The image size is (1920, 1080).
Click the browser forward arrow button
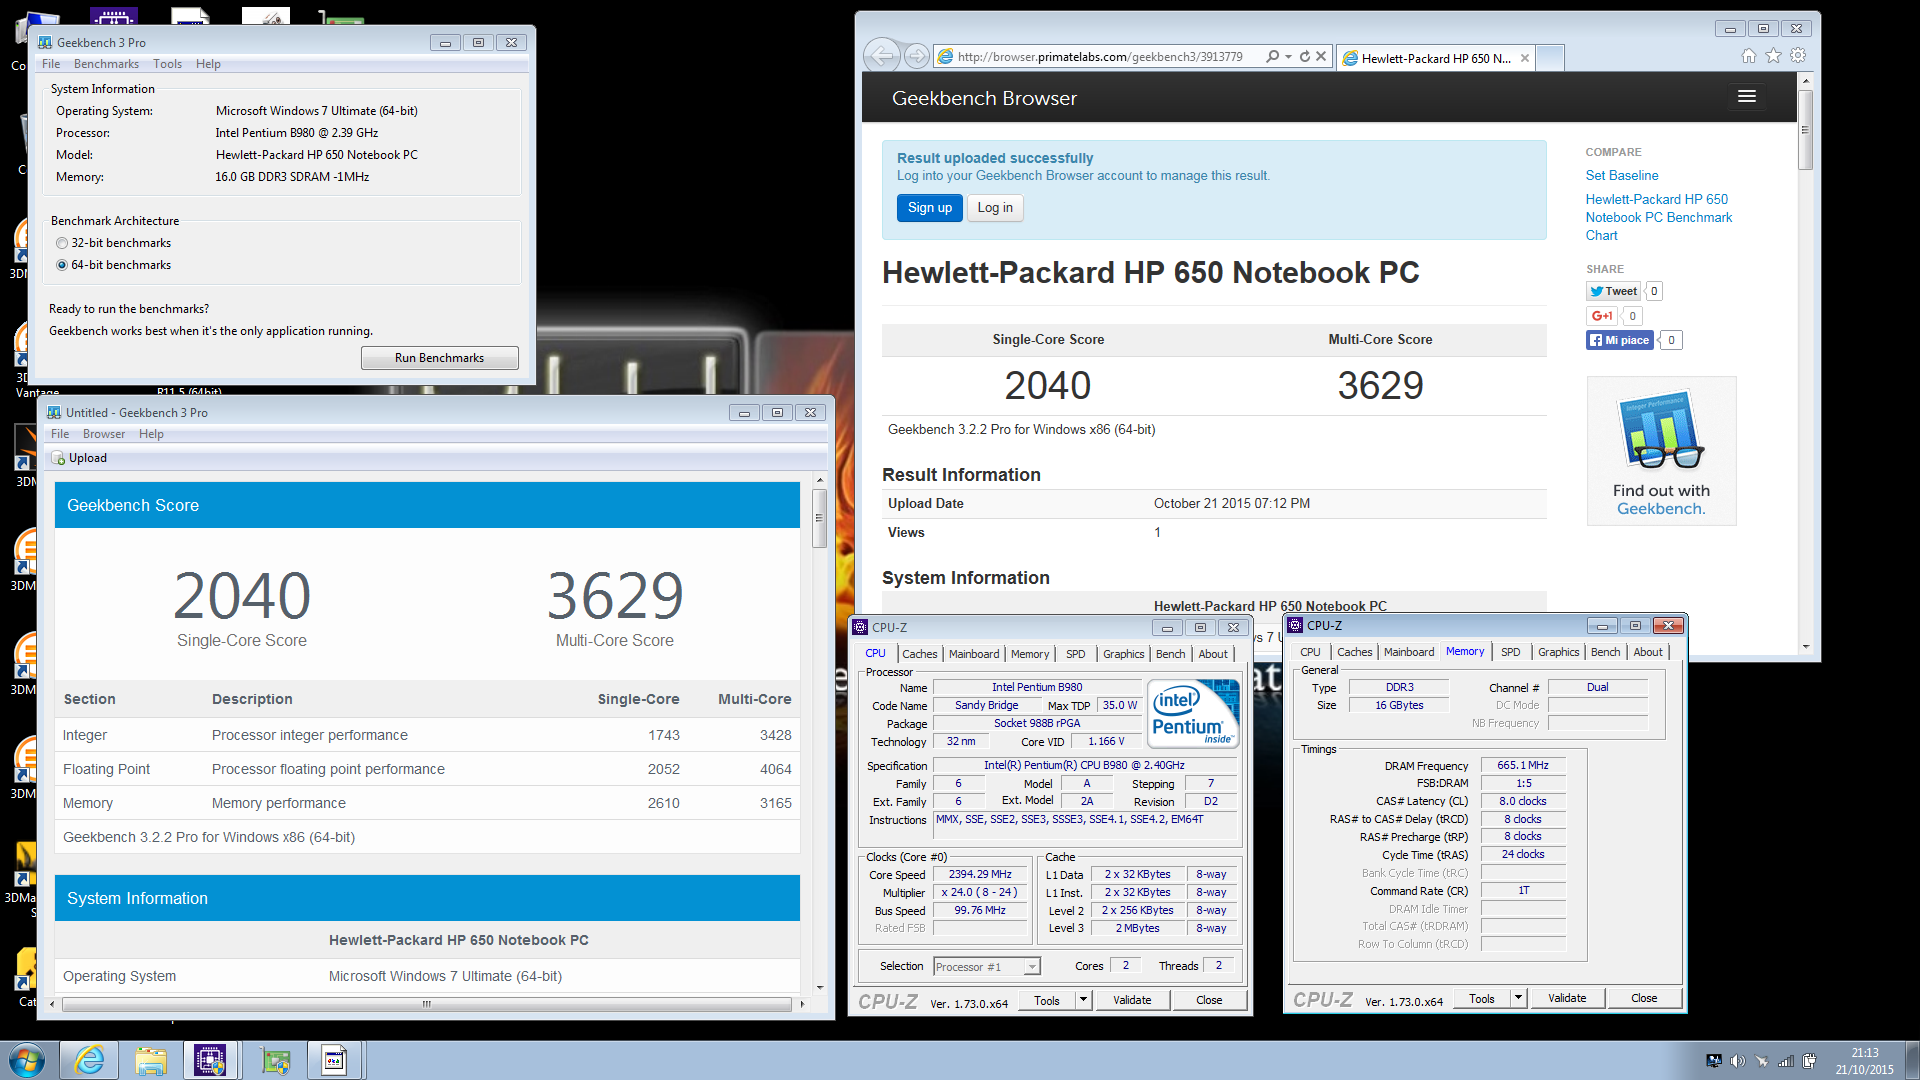(916, 56)
